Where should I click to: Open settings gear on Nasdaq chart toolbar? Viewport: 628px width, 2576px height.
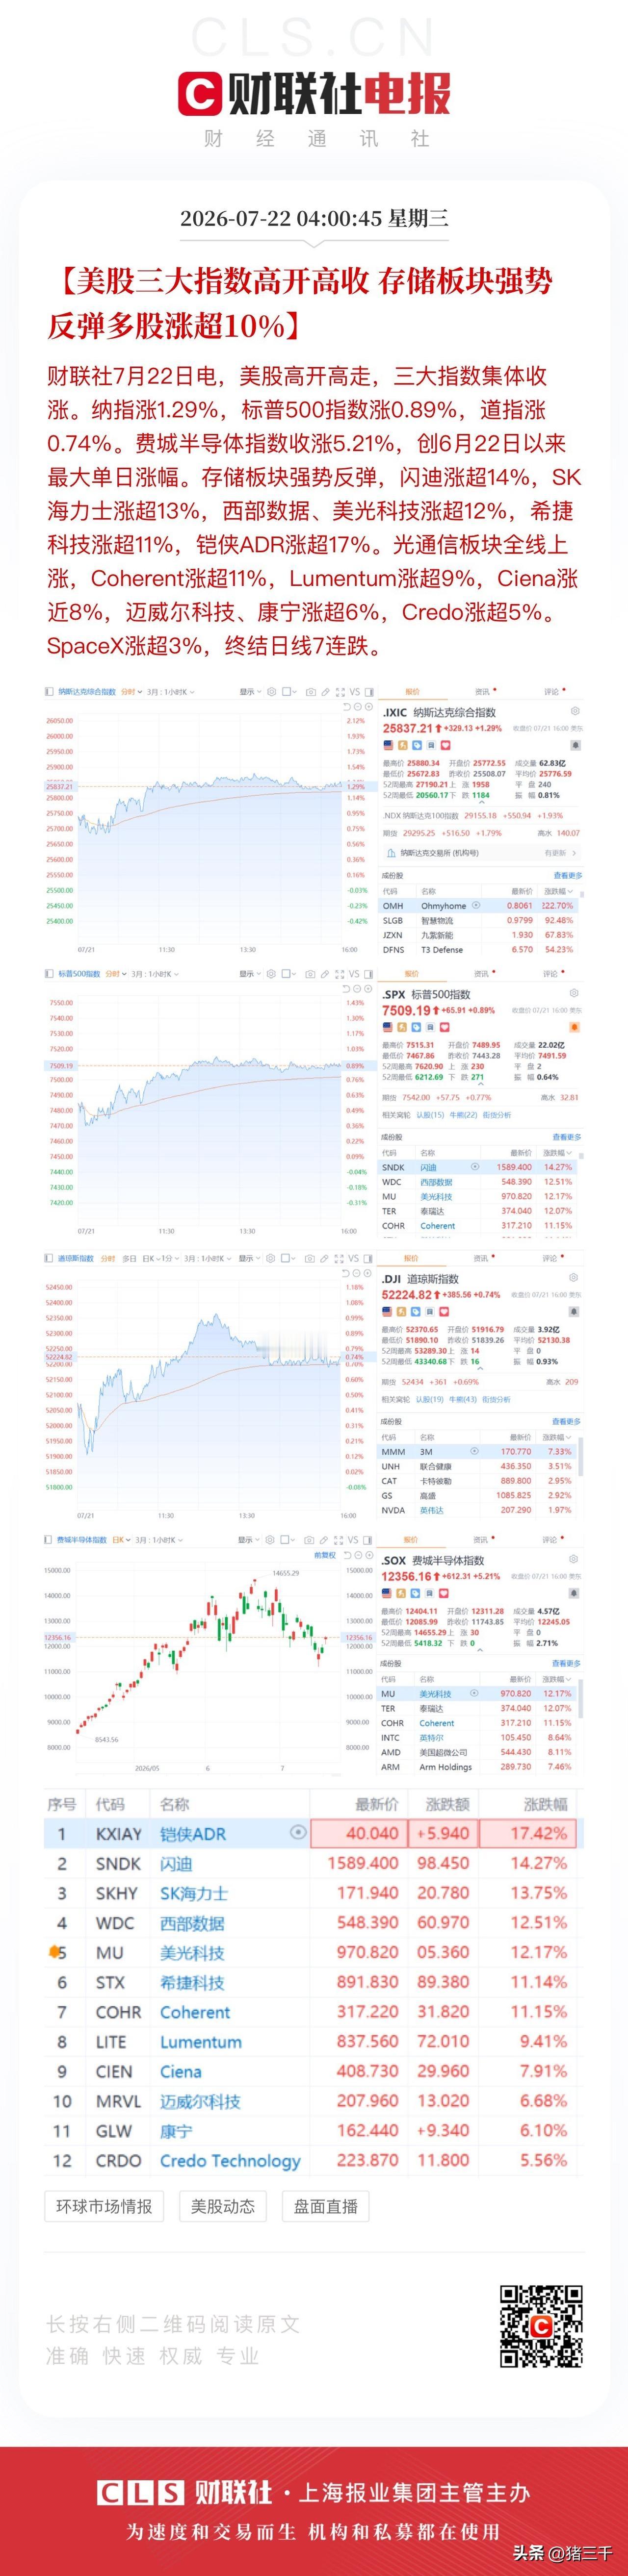[273, 692]
